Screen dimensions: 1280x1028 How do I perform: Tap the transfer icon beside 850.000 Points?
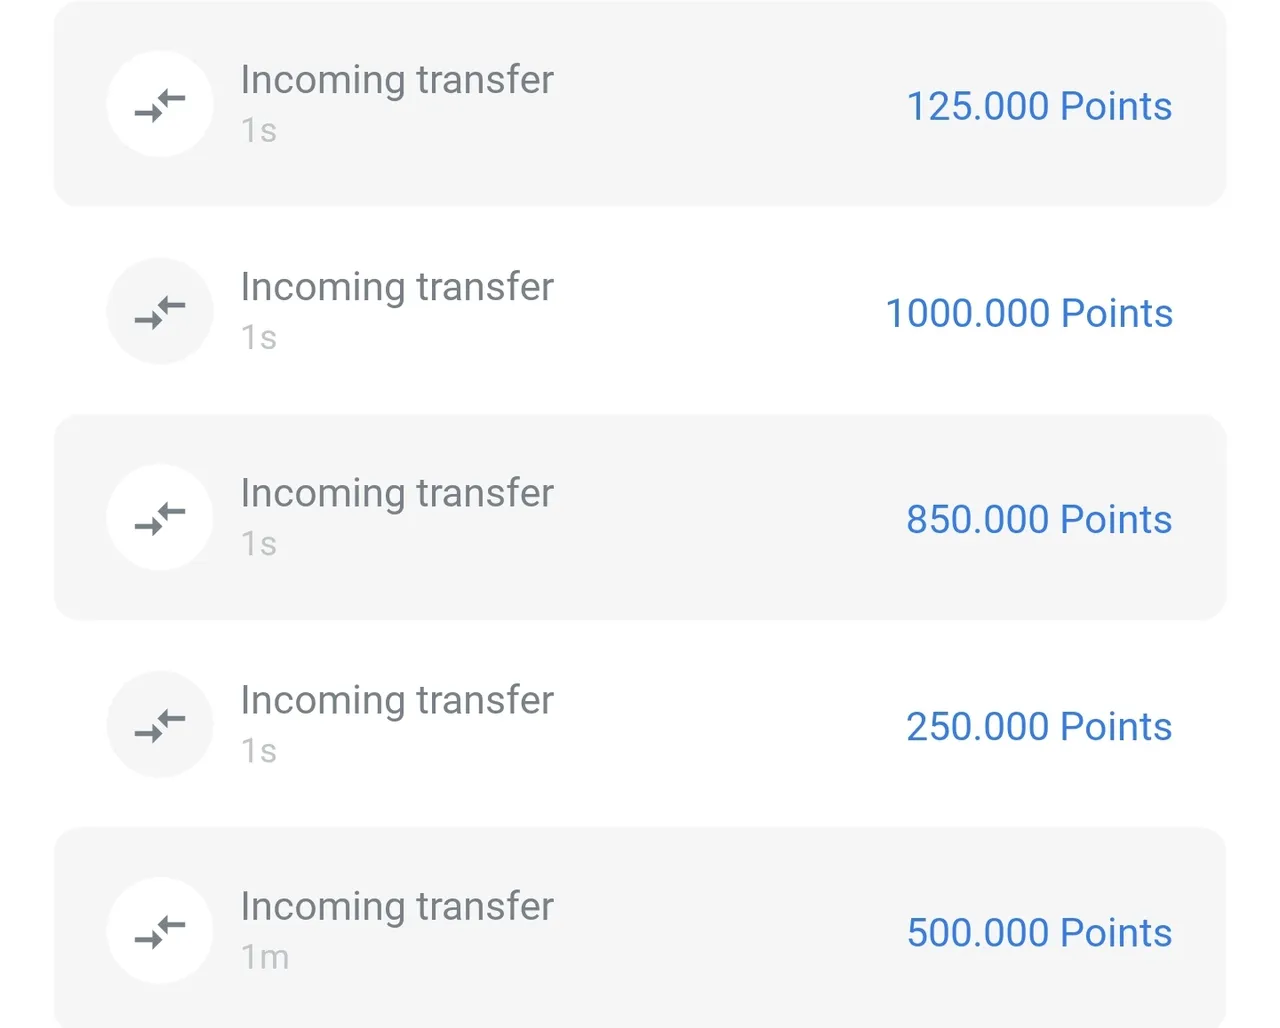pos(160,518)
